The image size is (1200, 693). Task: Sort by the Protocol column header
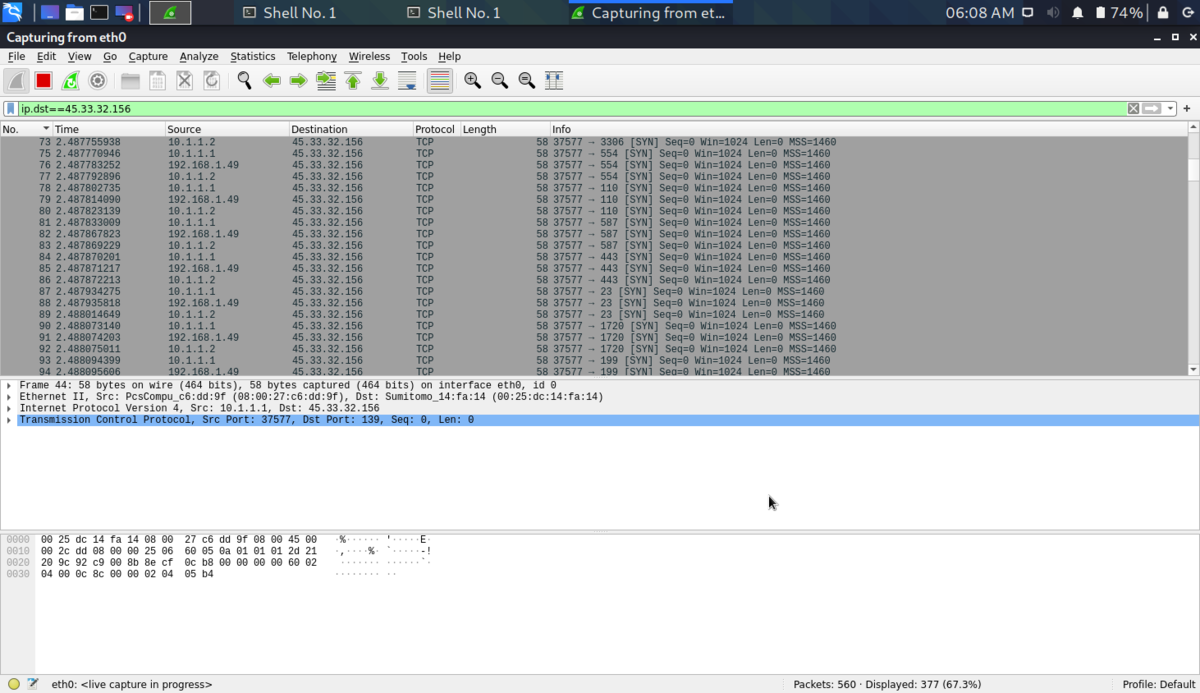click(x=436, y=129)
